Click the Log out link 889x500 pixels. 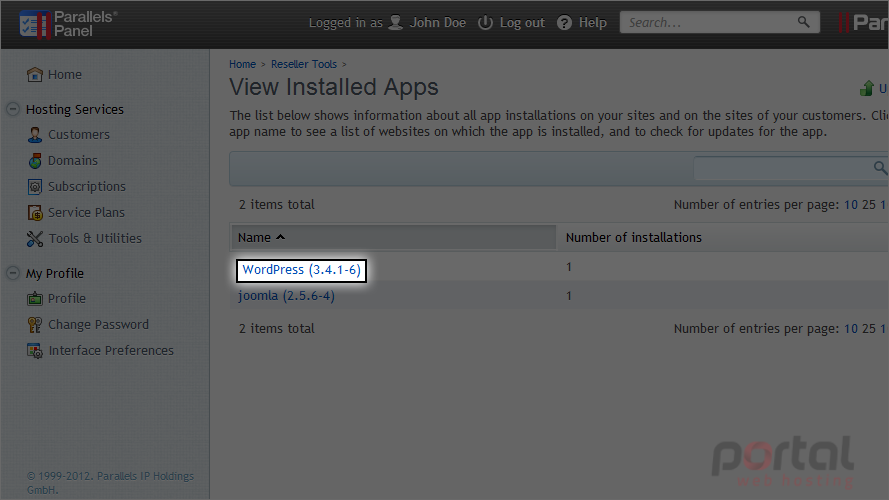click(x=522, y=23)
